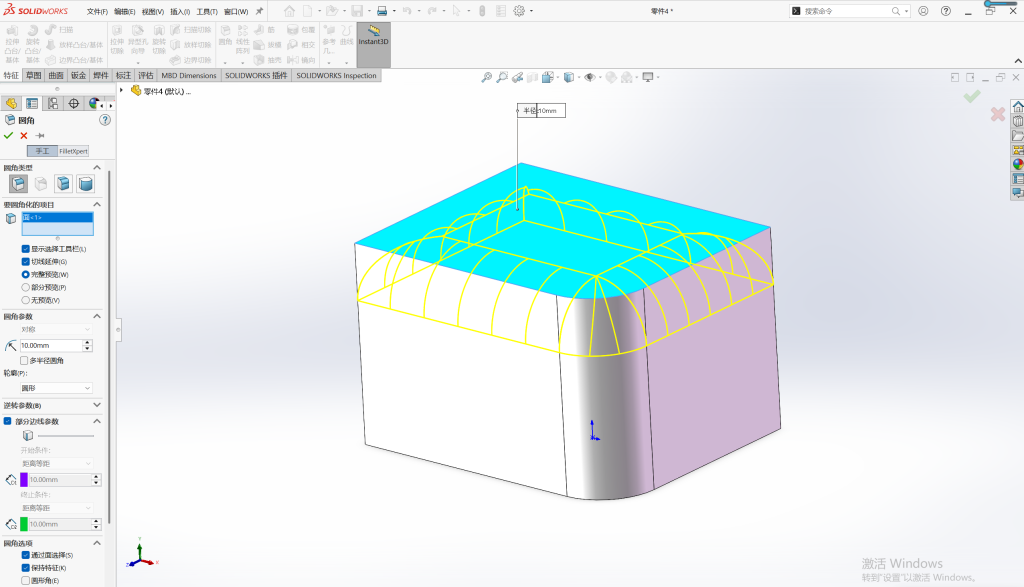The image size is (1024, 587).
Task: Enable 圆形角 checkbox
Action: coord(25,580)
